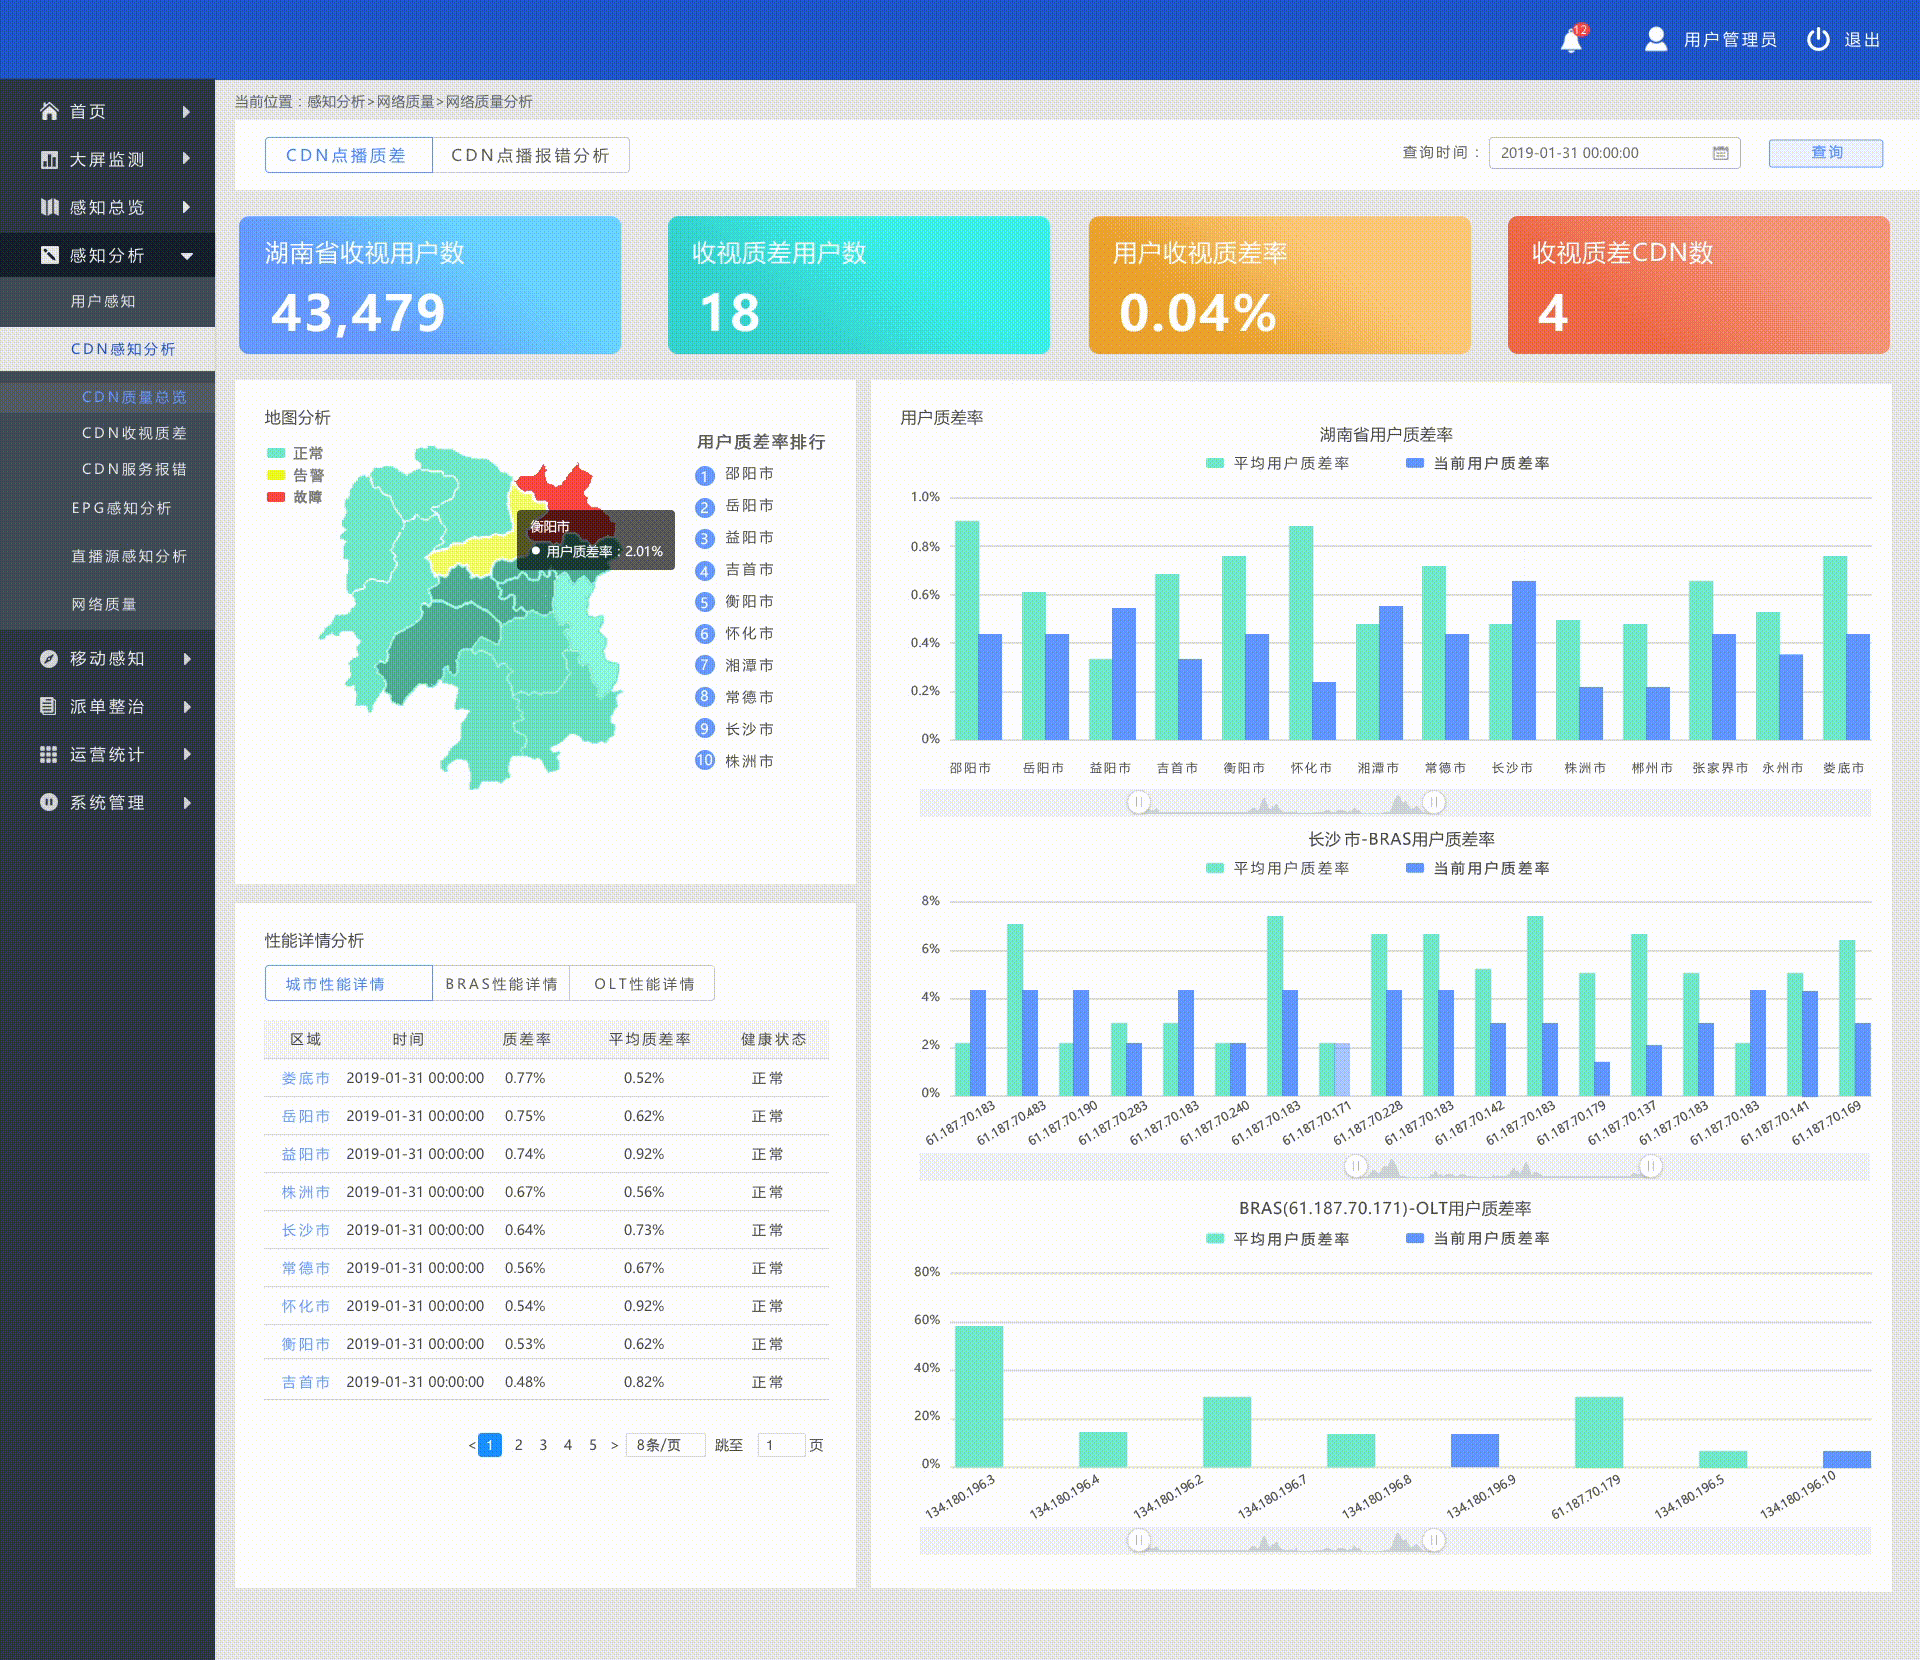
Task: Click the 移动感知 compass icon
Action: 49,658
